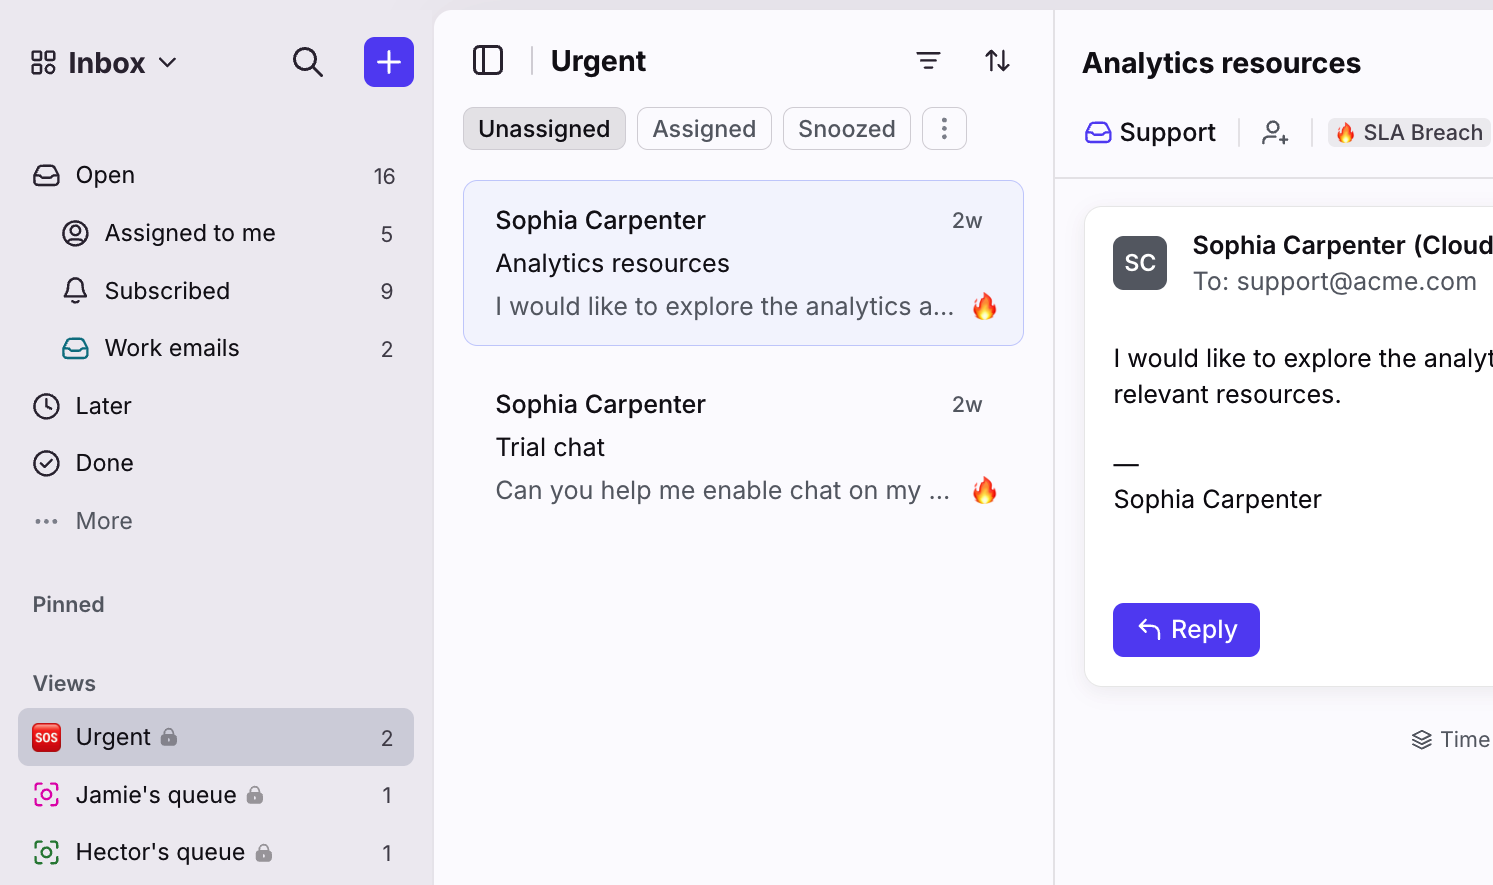Click the bell icon beside Subscribed
This screenshot has height=885, width=1493.
75,291
